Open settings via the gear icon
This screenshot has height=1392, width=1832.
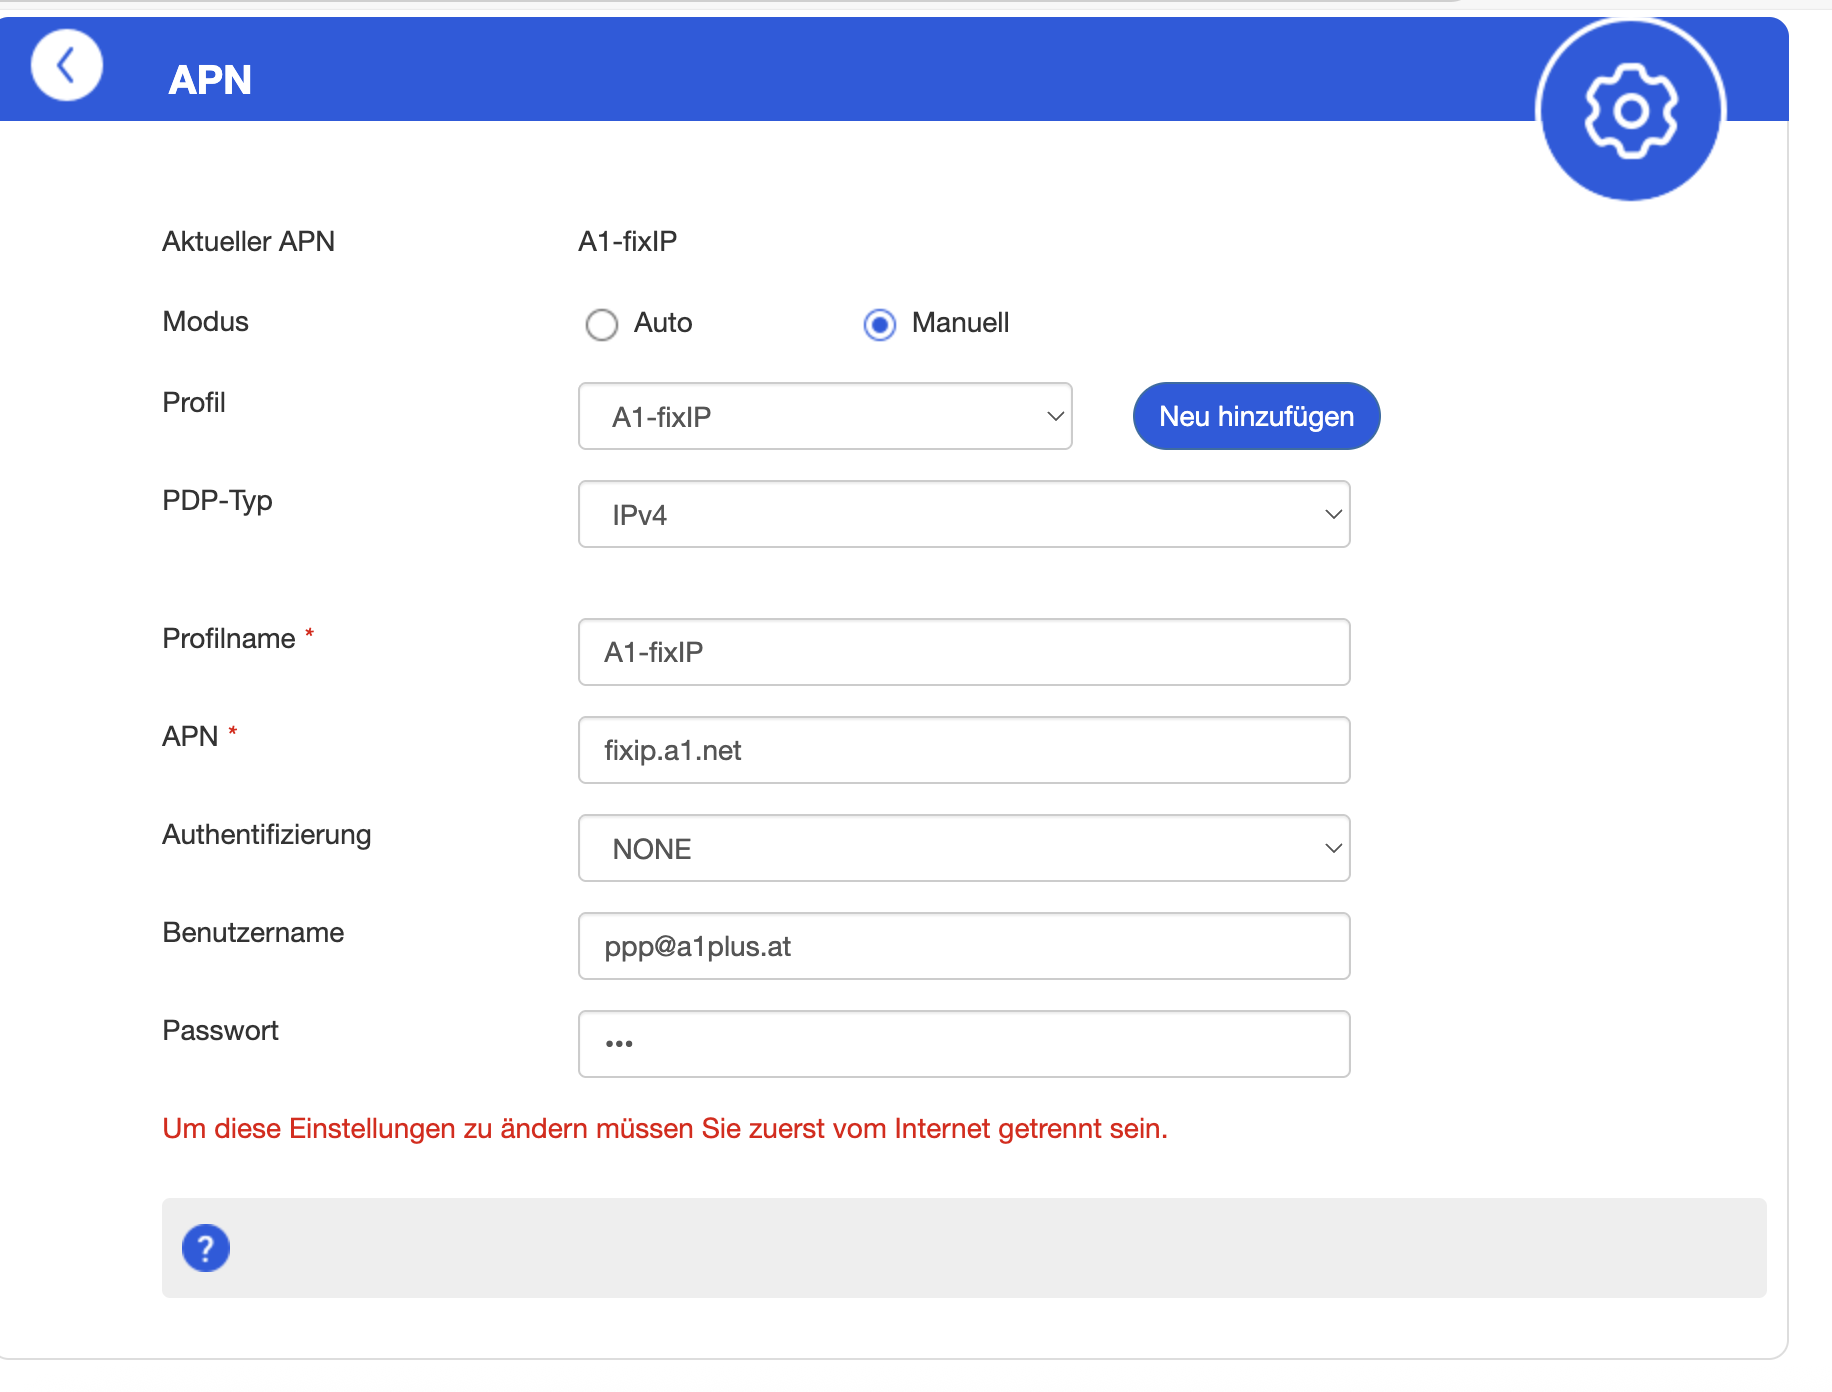pos(1630,110)
